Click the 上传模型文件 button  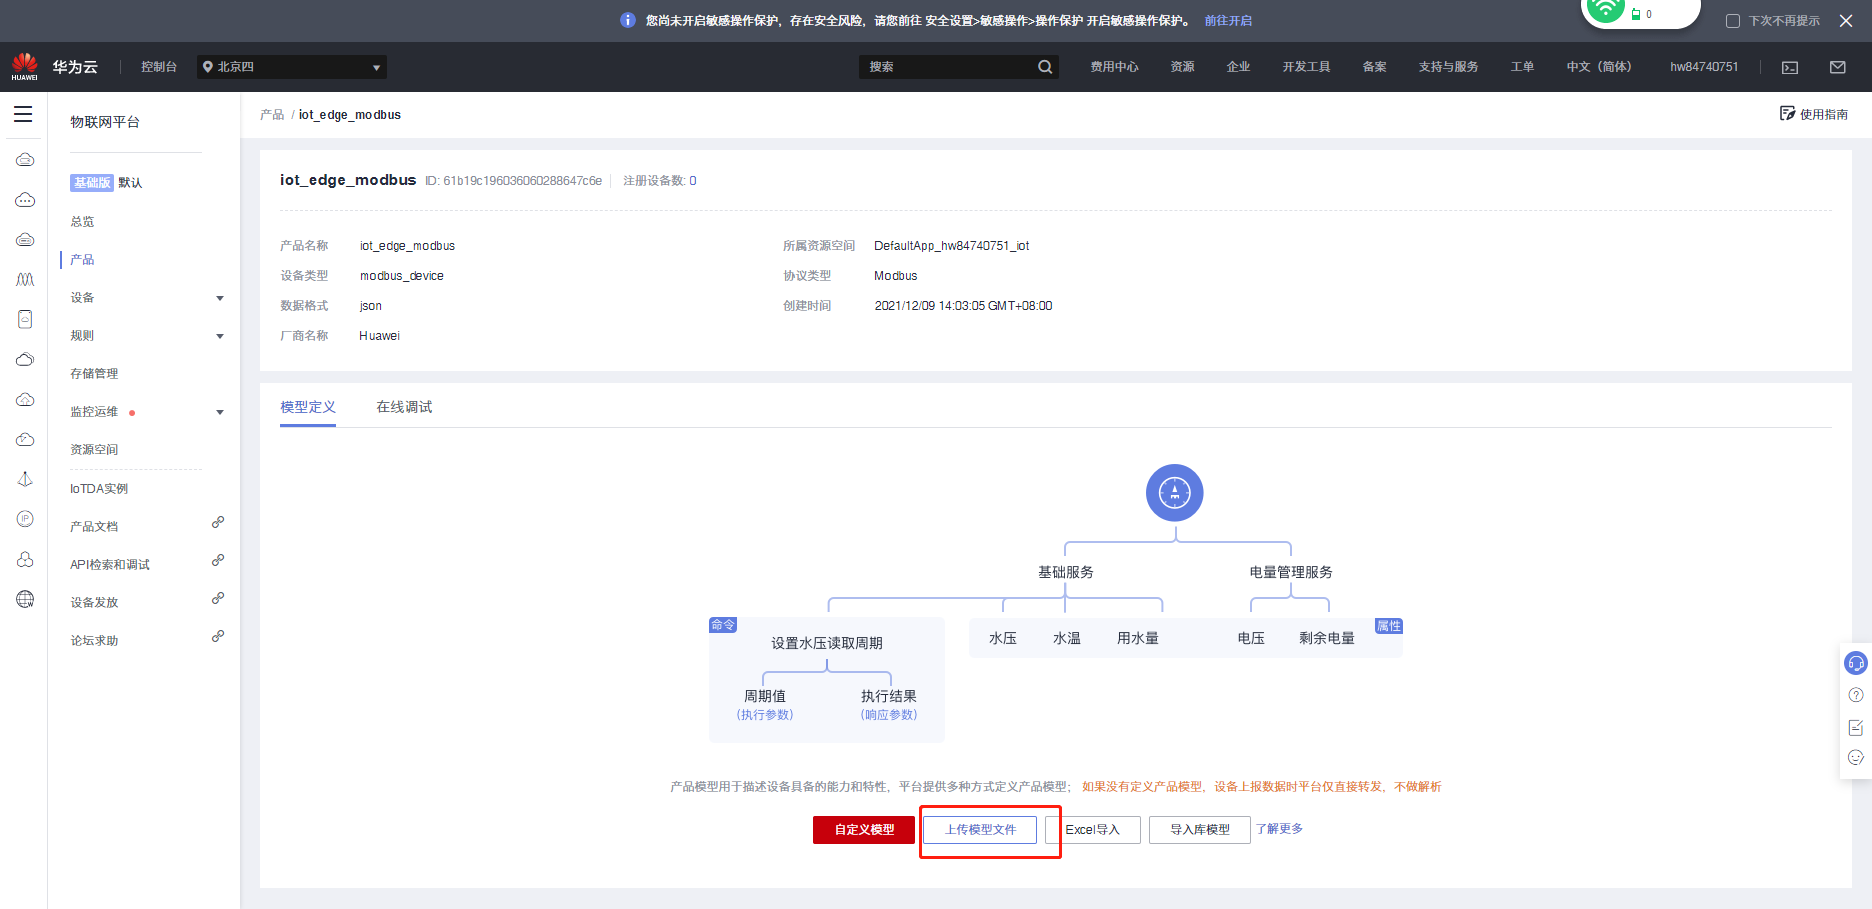pyautogui.click(x=980, y=830)
